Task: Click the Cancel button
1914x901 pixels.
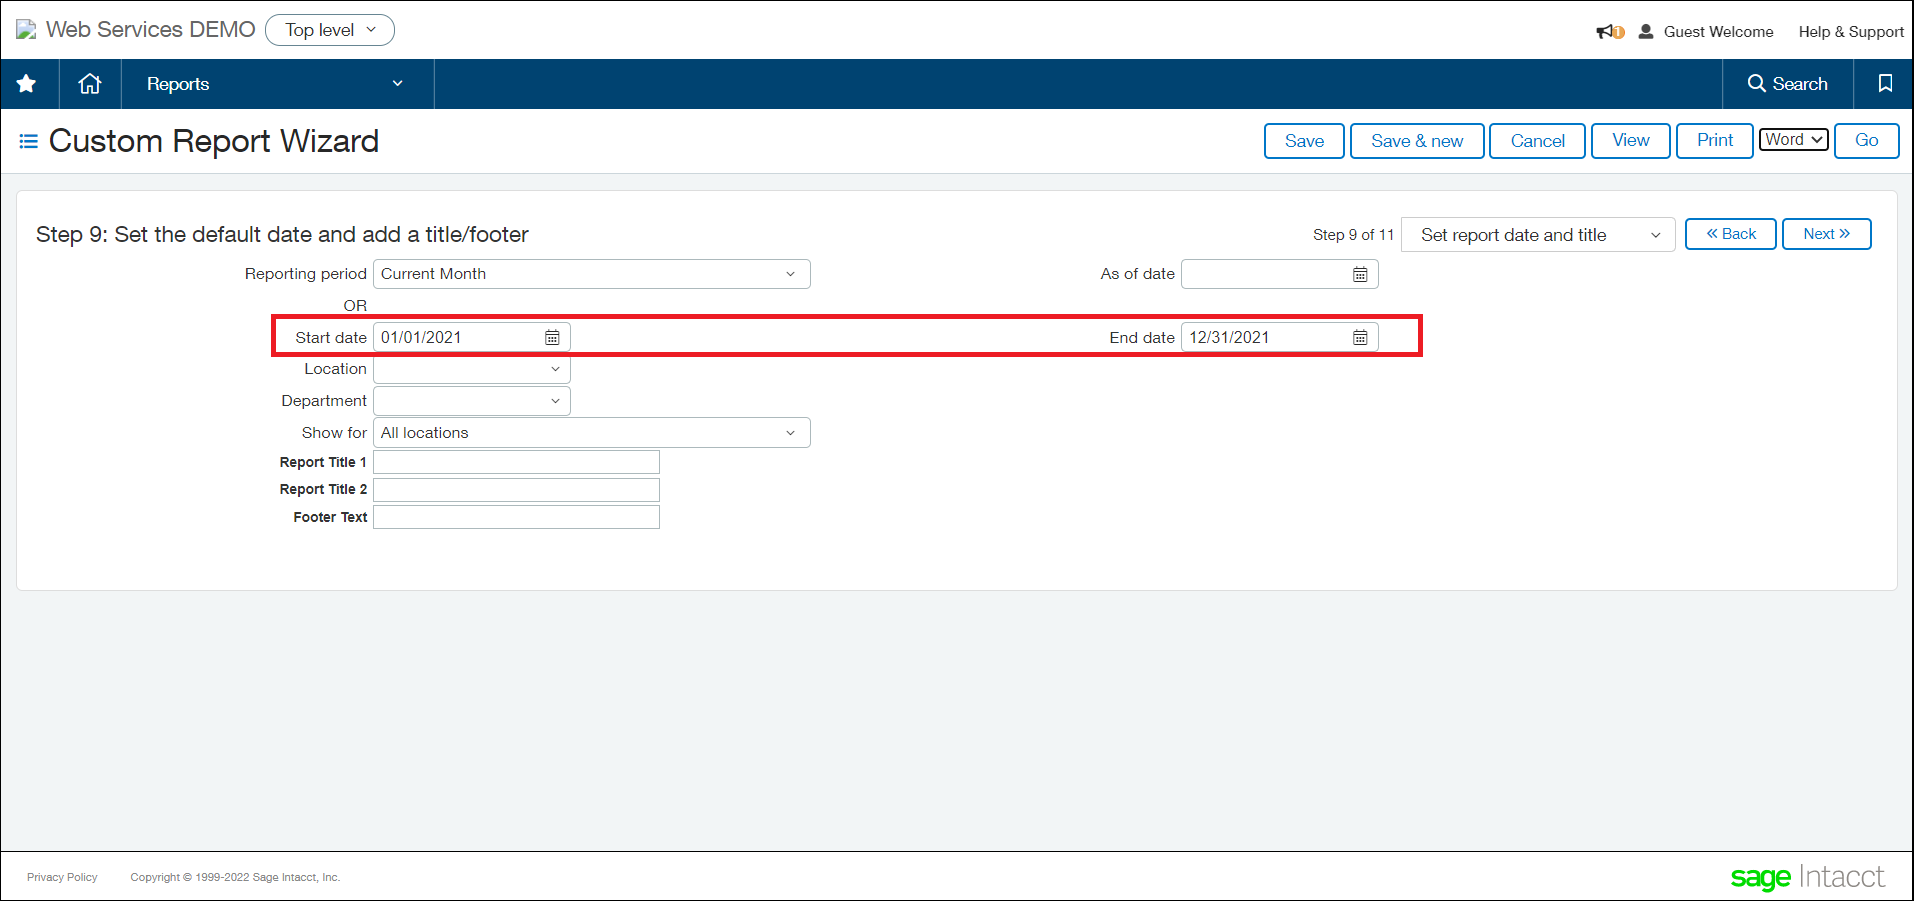Action: coord(1537,141)
